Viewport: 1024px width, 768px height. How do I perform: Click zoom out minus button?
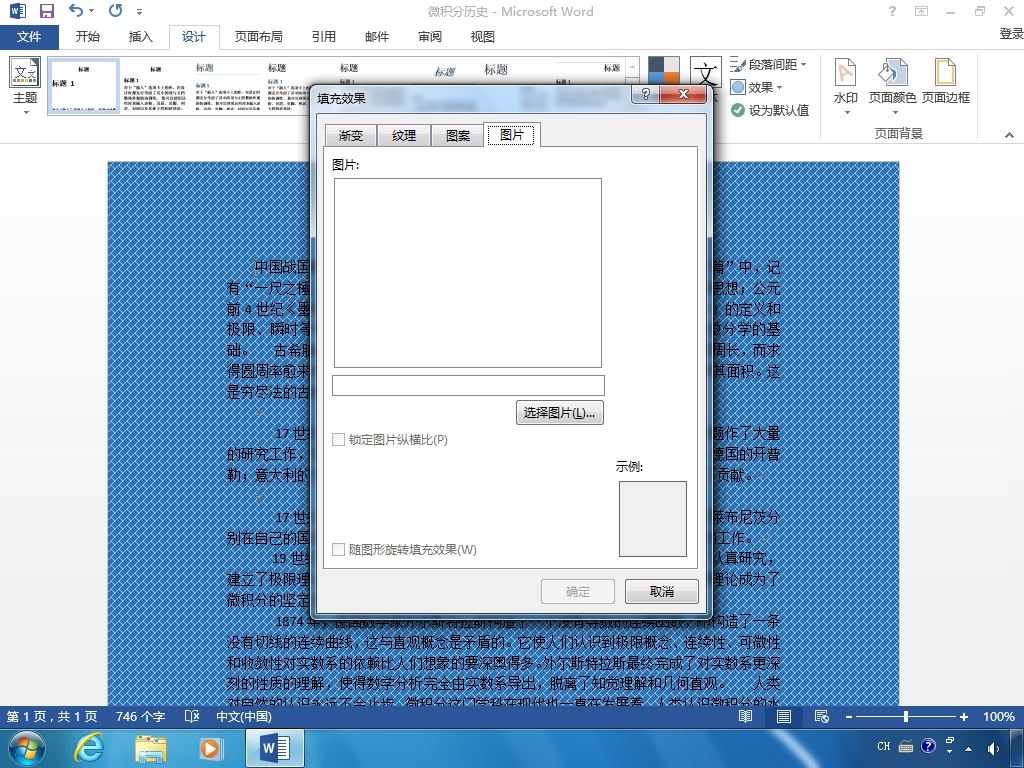click(x=849, y=716)
